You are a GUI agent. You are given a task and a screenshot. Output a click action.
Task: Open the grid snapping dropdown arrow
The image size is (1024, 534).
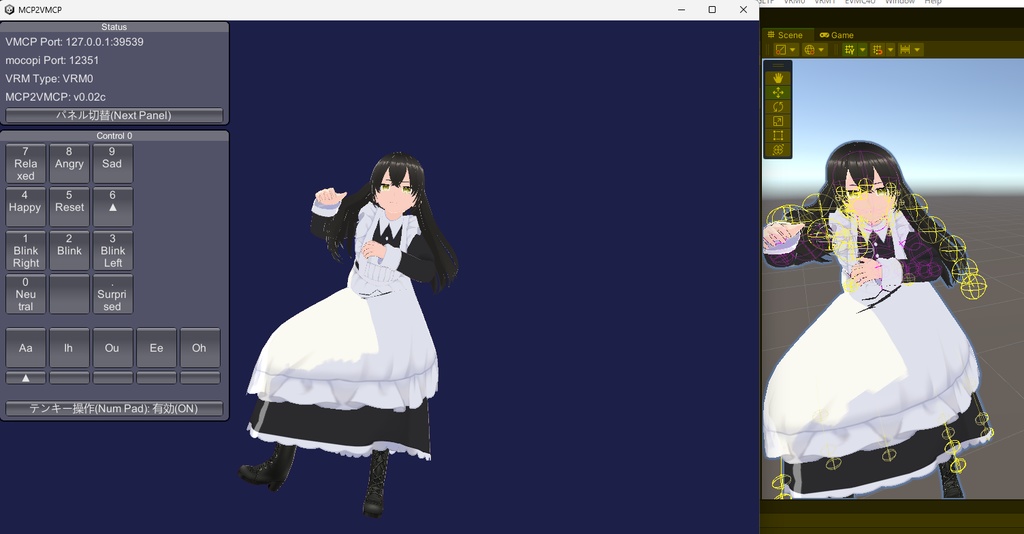(890, 50)
